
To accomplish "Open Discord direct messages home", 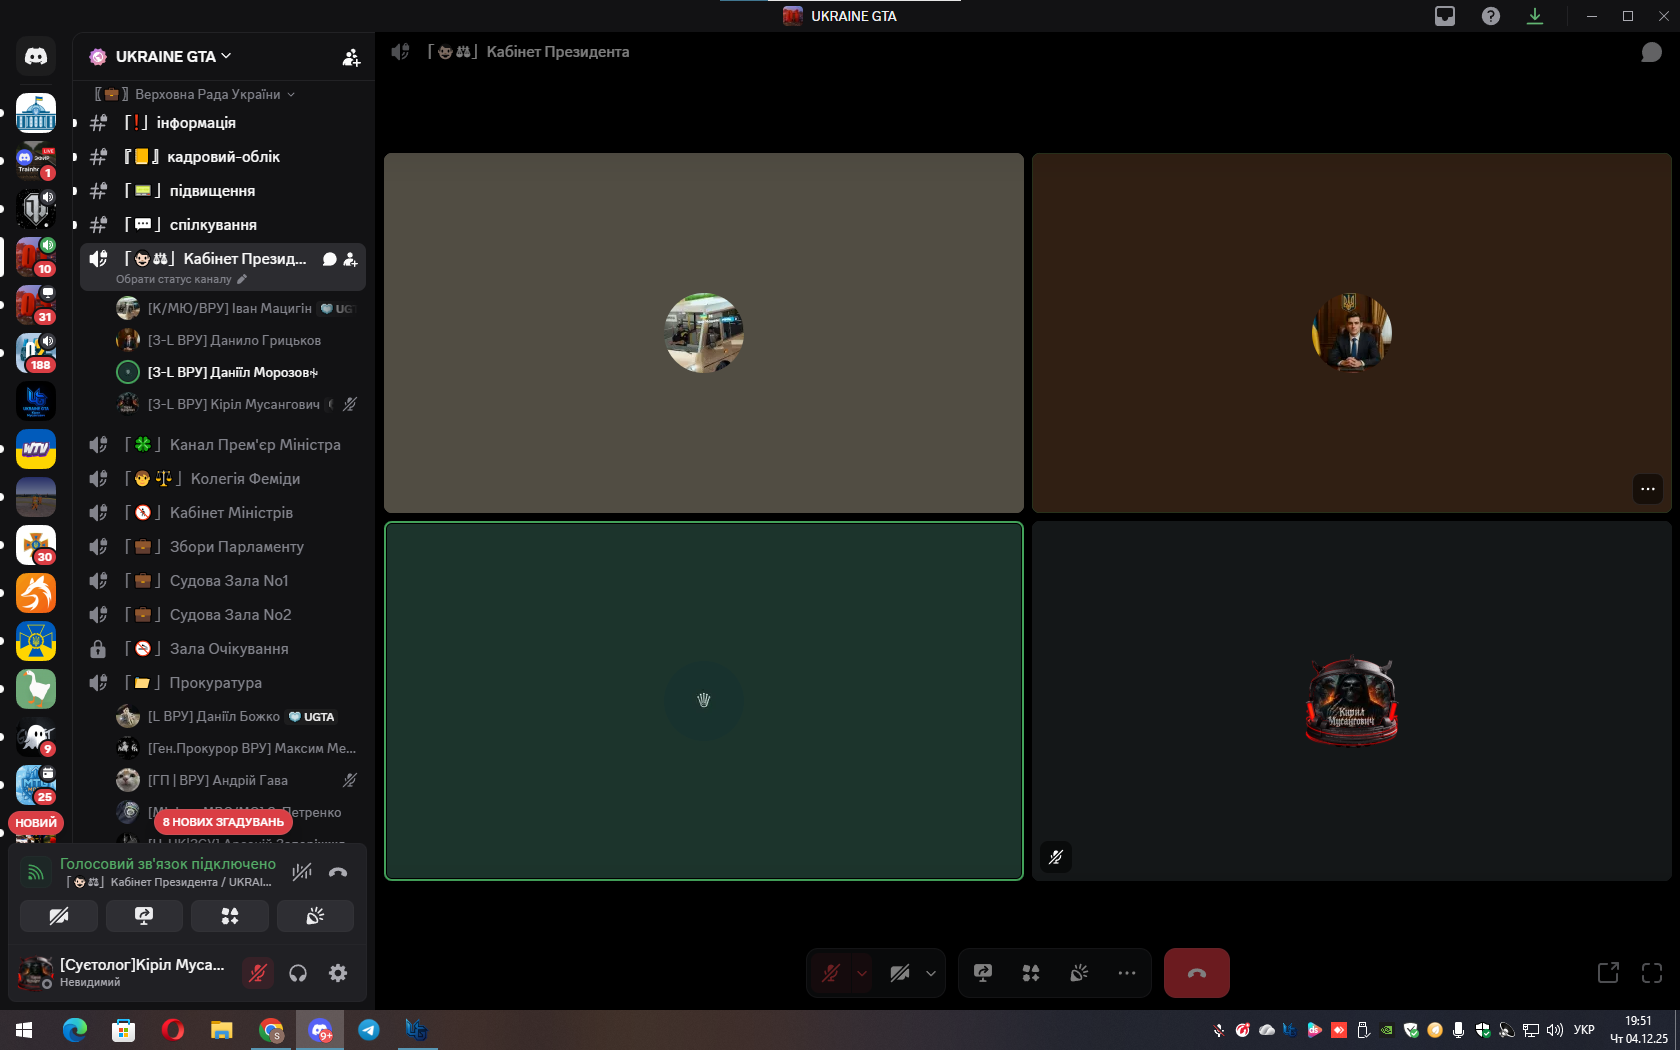I will tap(36, 57).
